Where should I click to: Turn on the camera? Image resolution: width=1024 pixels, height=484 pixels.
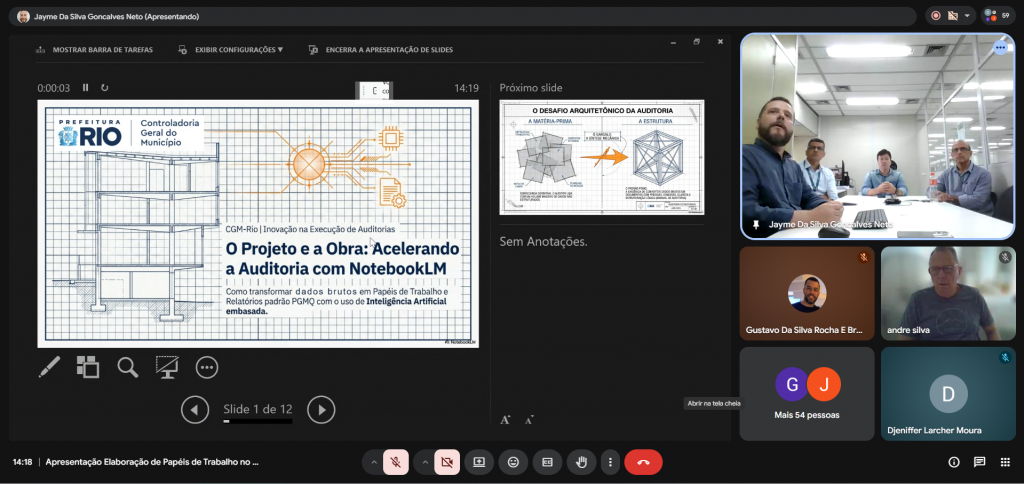click(447, 462)
